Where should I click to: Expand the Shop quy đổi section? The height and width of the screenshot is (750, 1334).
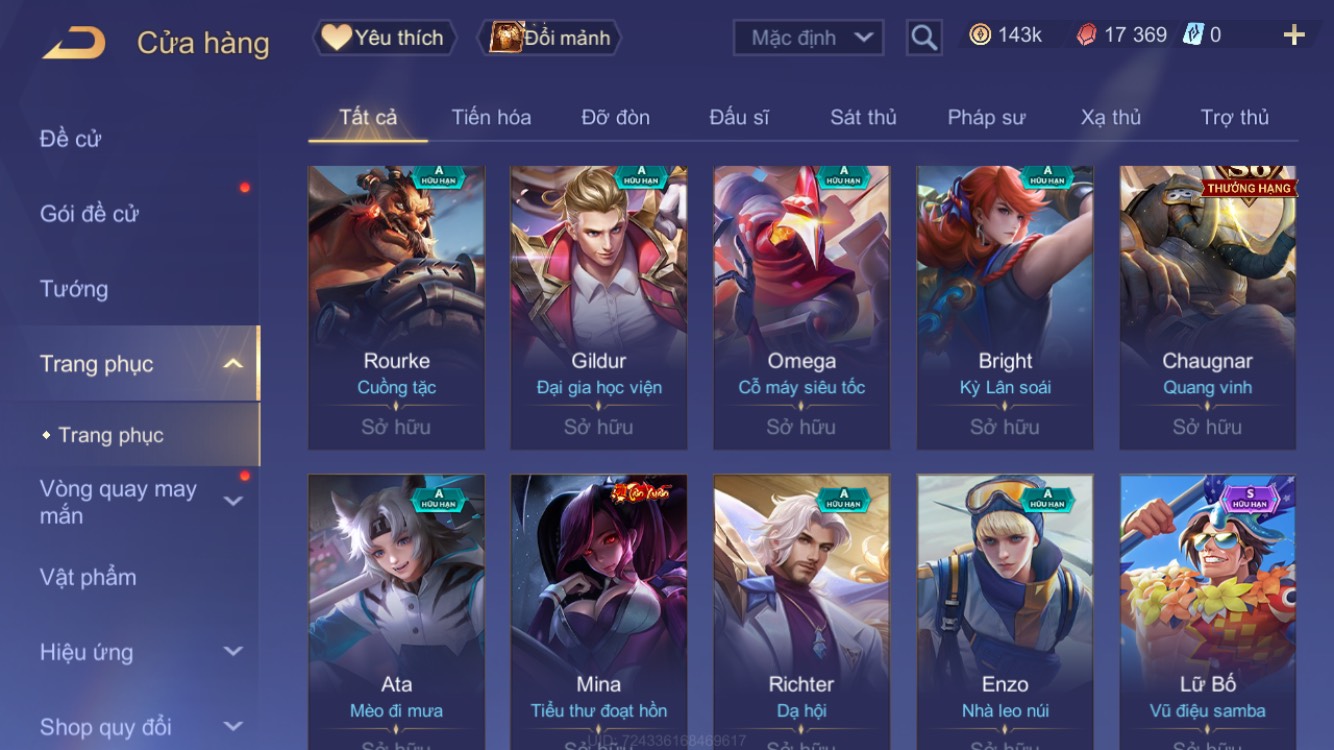[x=232, y=727]
